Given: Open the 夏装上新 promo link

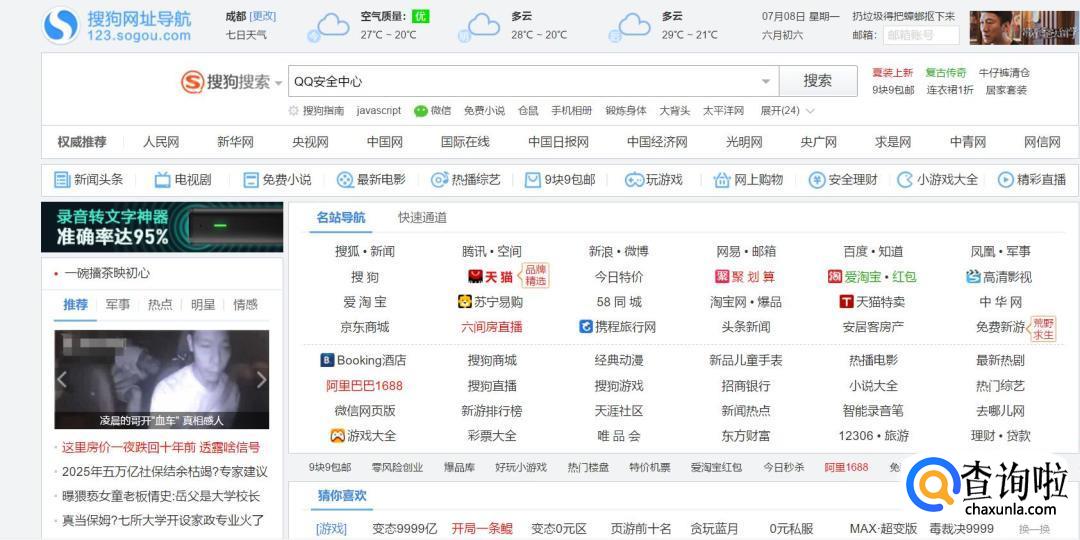Looking at the screenshot, I should [x=892, y=72].
